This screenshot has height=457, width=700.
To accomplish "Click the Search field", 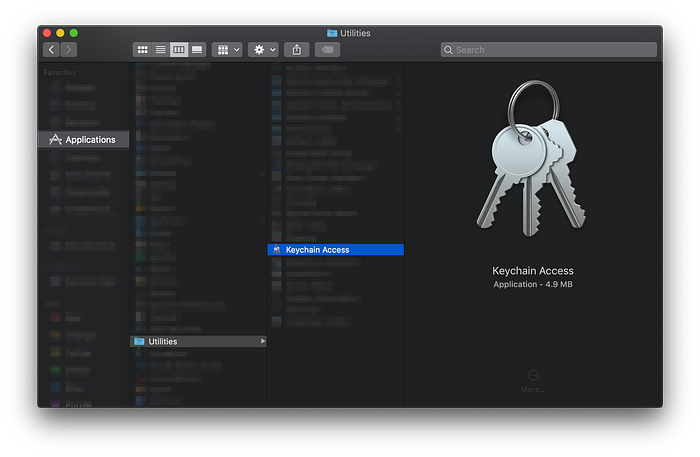I will 549,50.
